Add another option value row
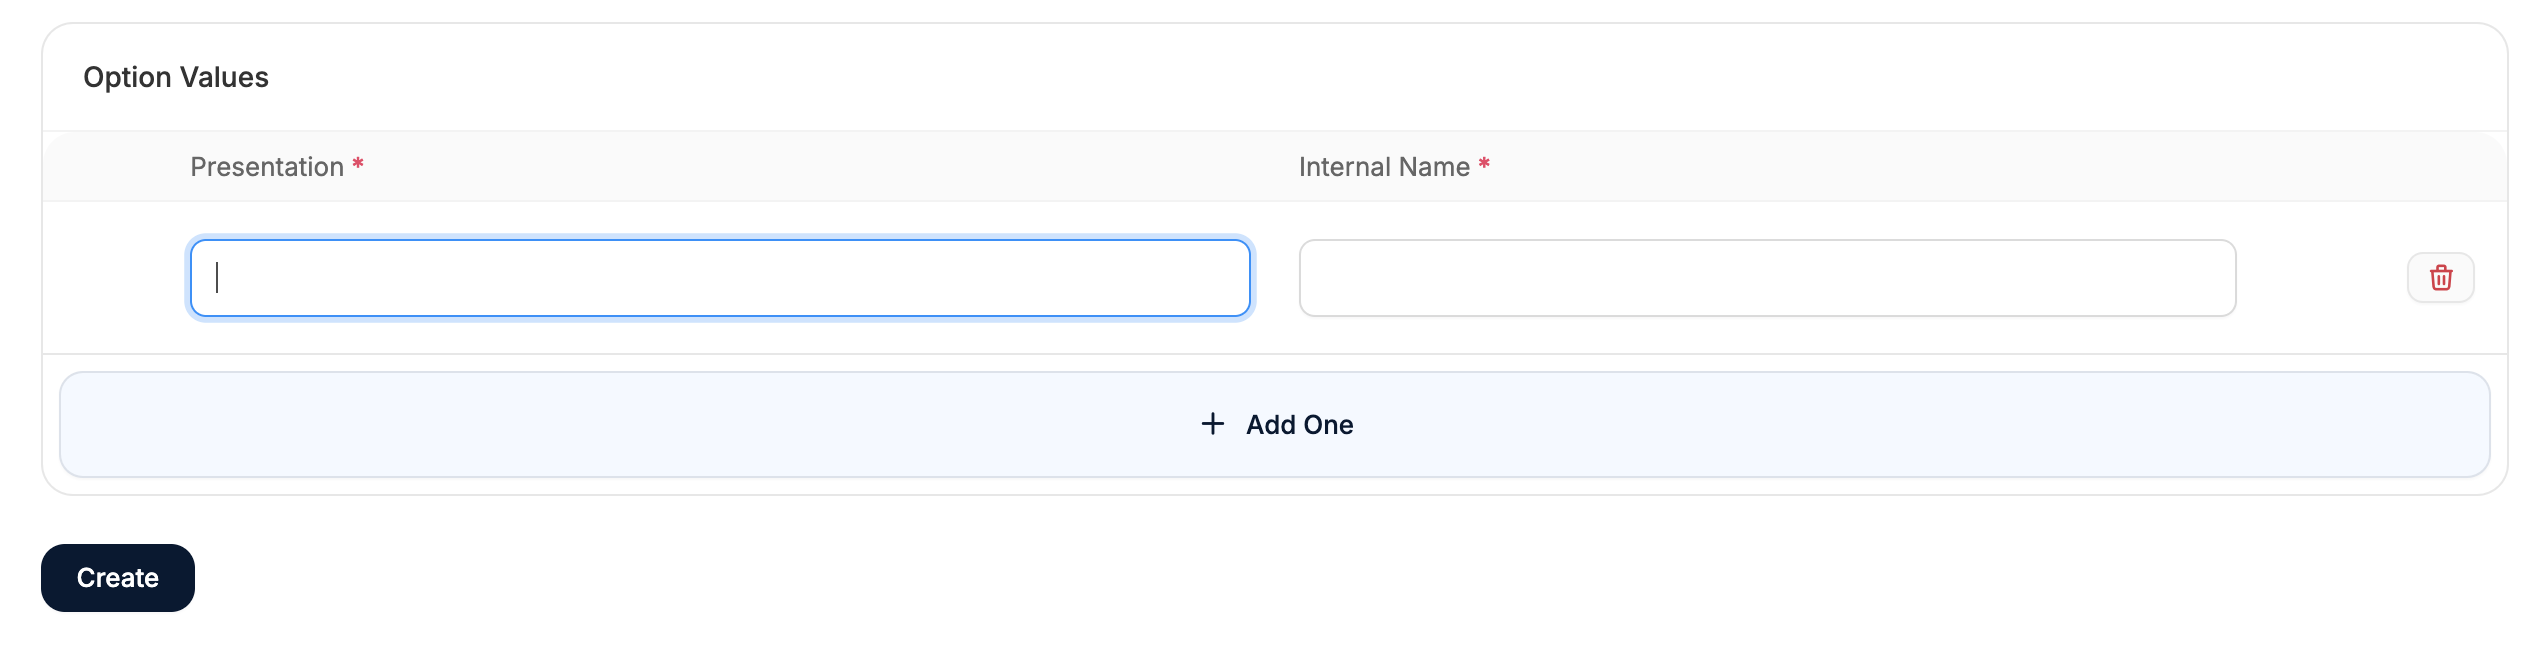 coord(1274,424)
